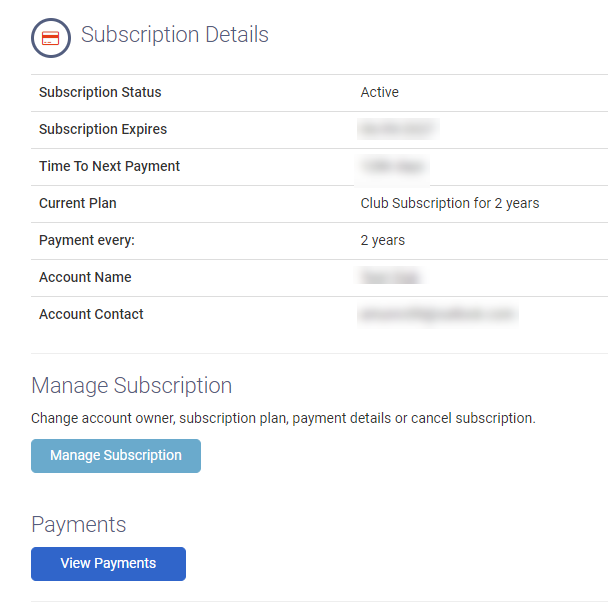The image size is (608, 604).
Task: Select the Subscription Details heading
Action: tap(174, 35)
